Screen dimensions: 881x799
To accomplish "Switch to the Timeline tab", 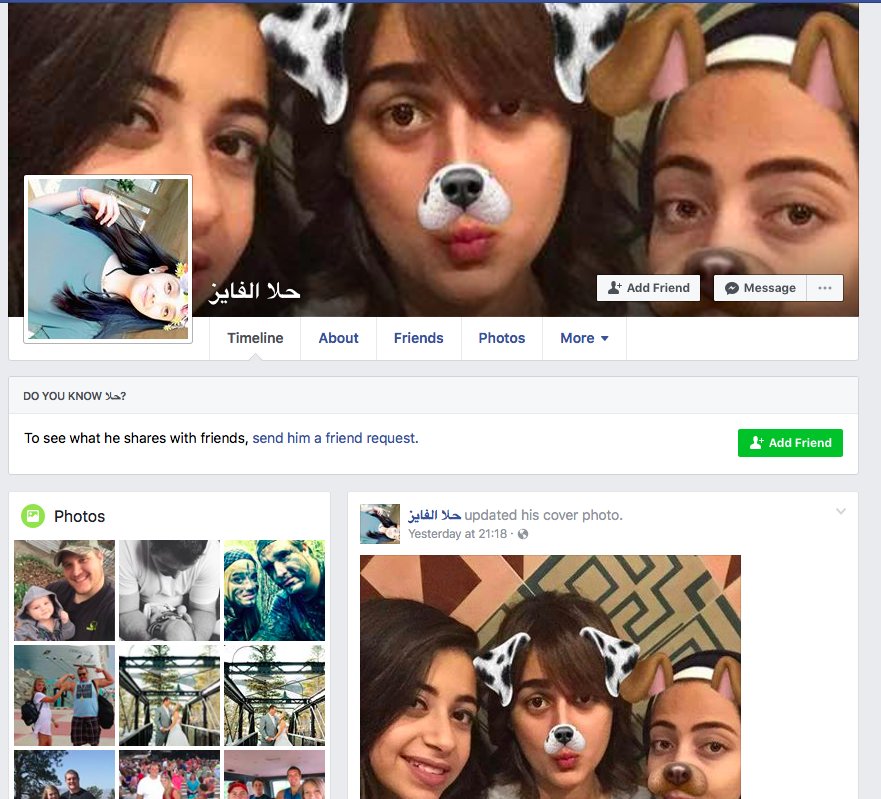I will pos(255,338).
